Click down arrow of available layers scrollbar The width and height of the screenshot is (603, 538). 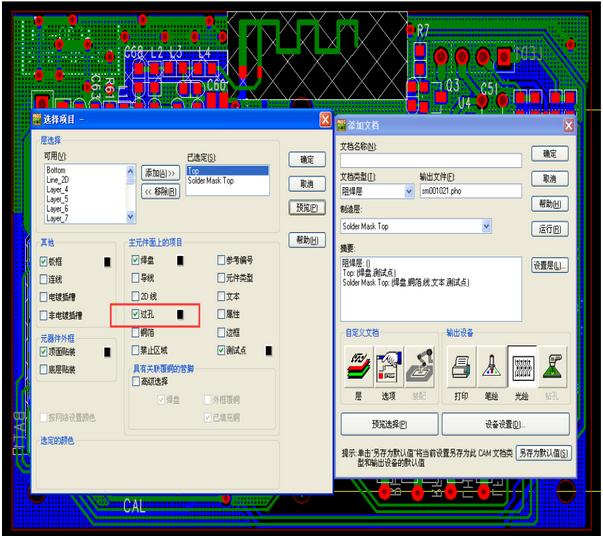(130, 216)
